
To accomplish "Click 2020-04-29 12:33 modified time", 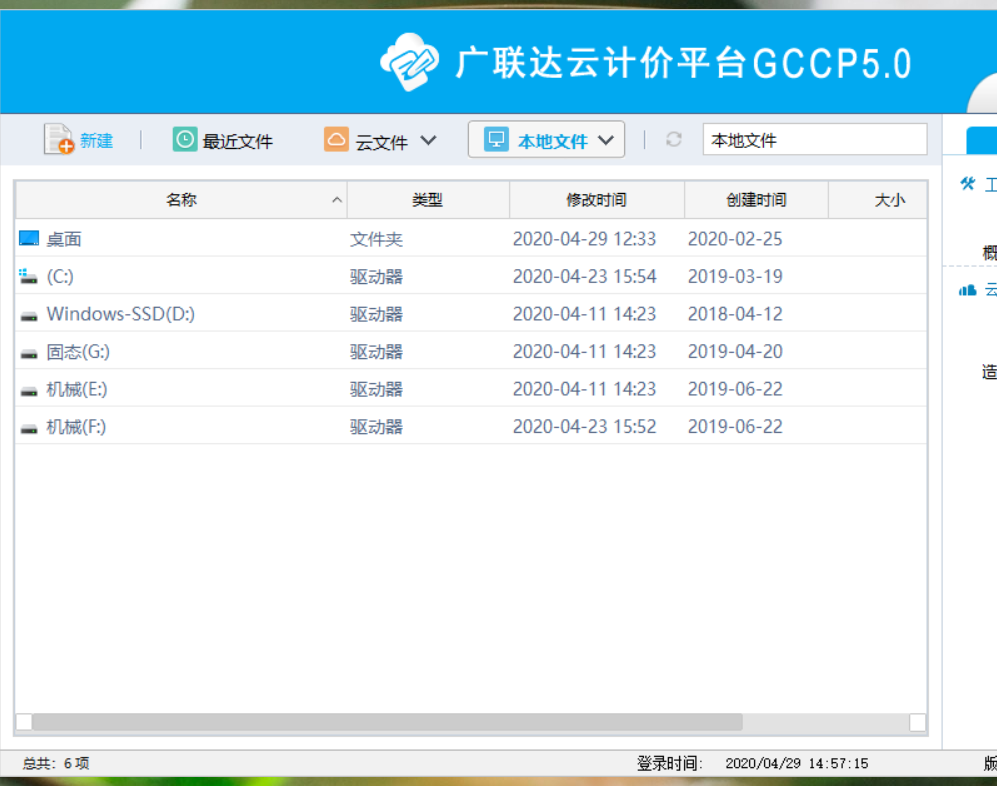I will point(584,238).
